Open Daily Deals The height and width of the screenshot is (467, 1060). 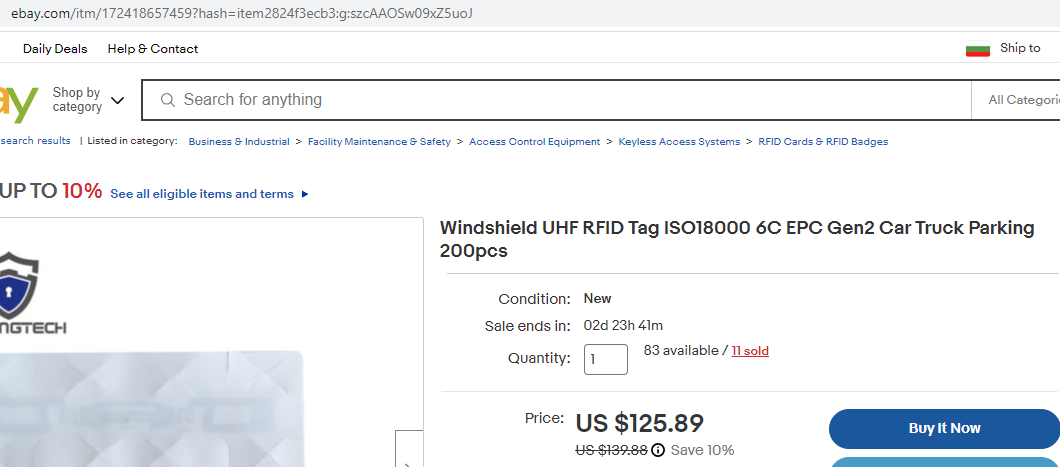55,48
